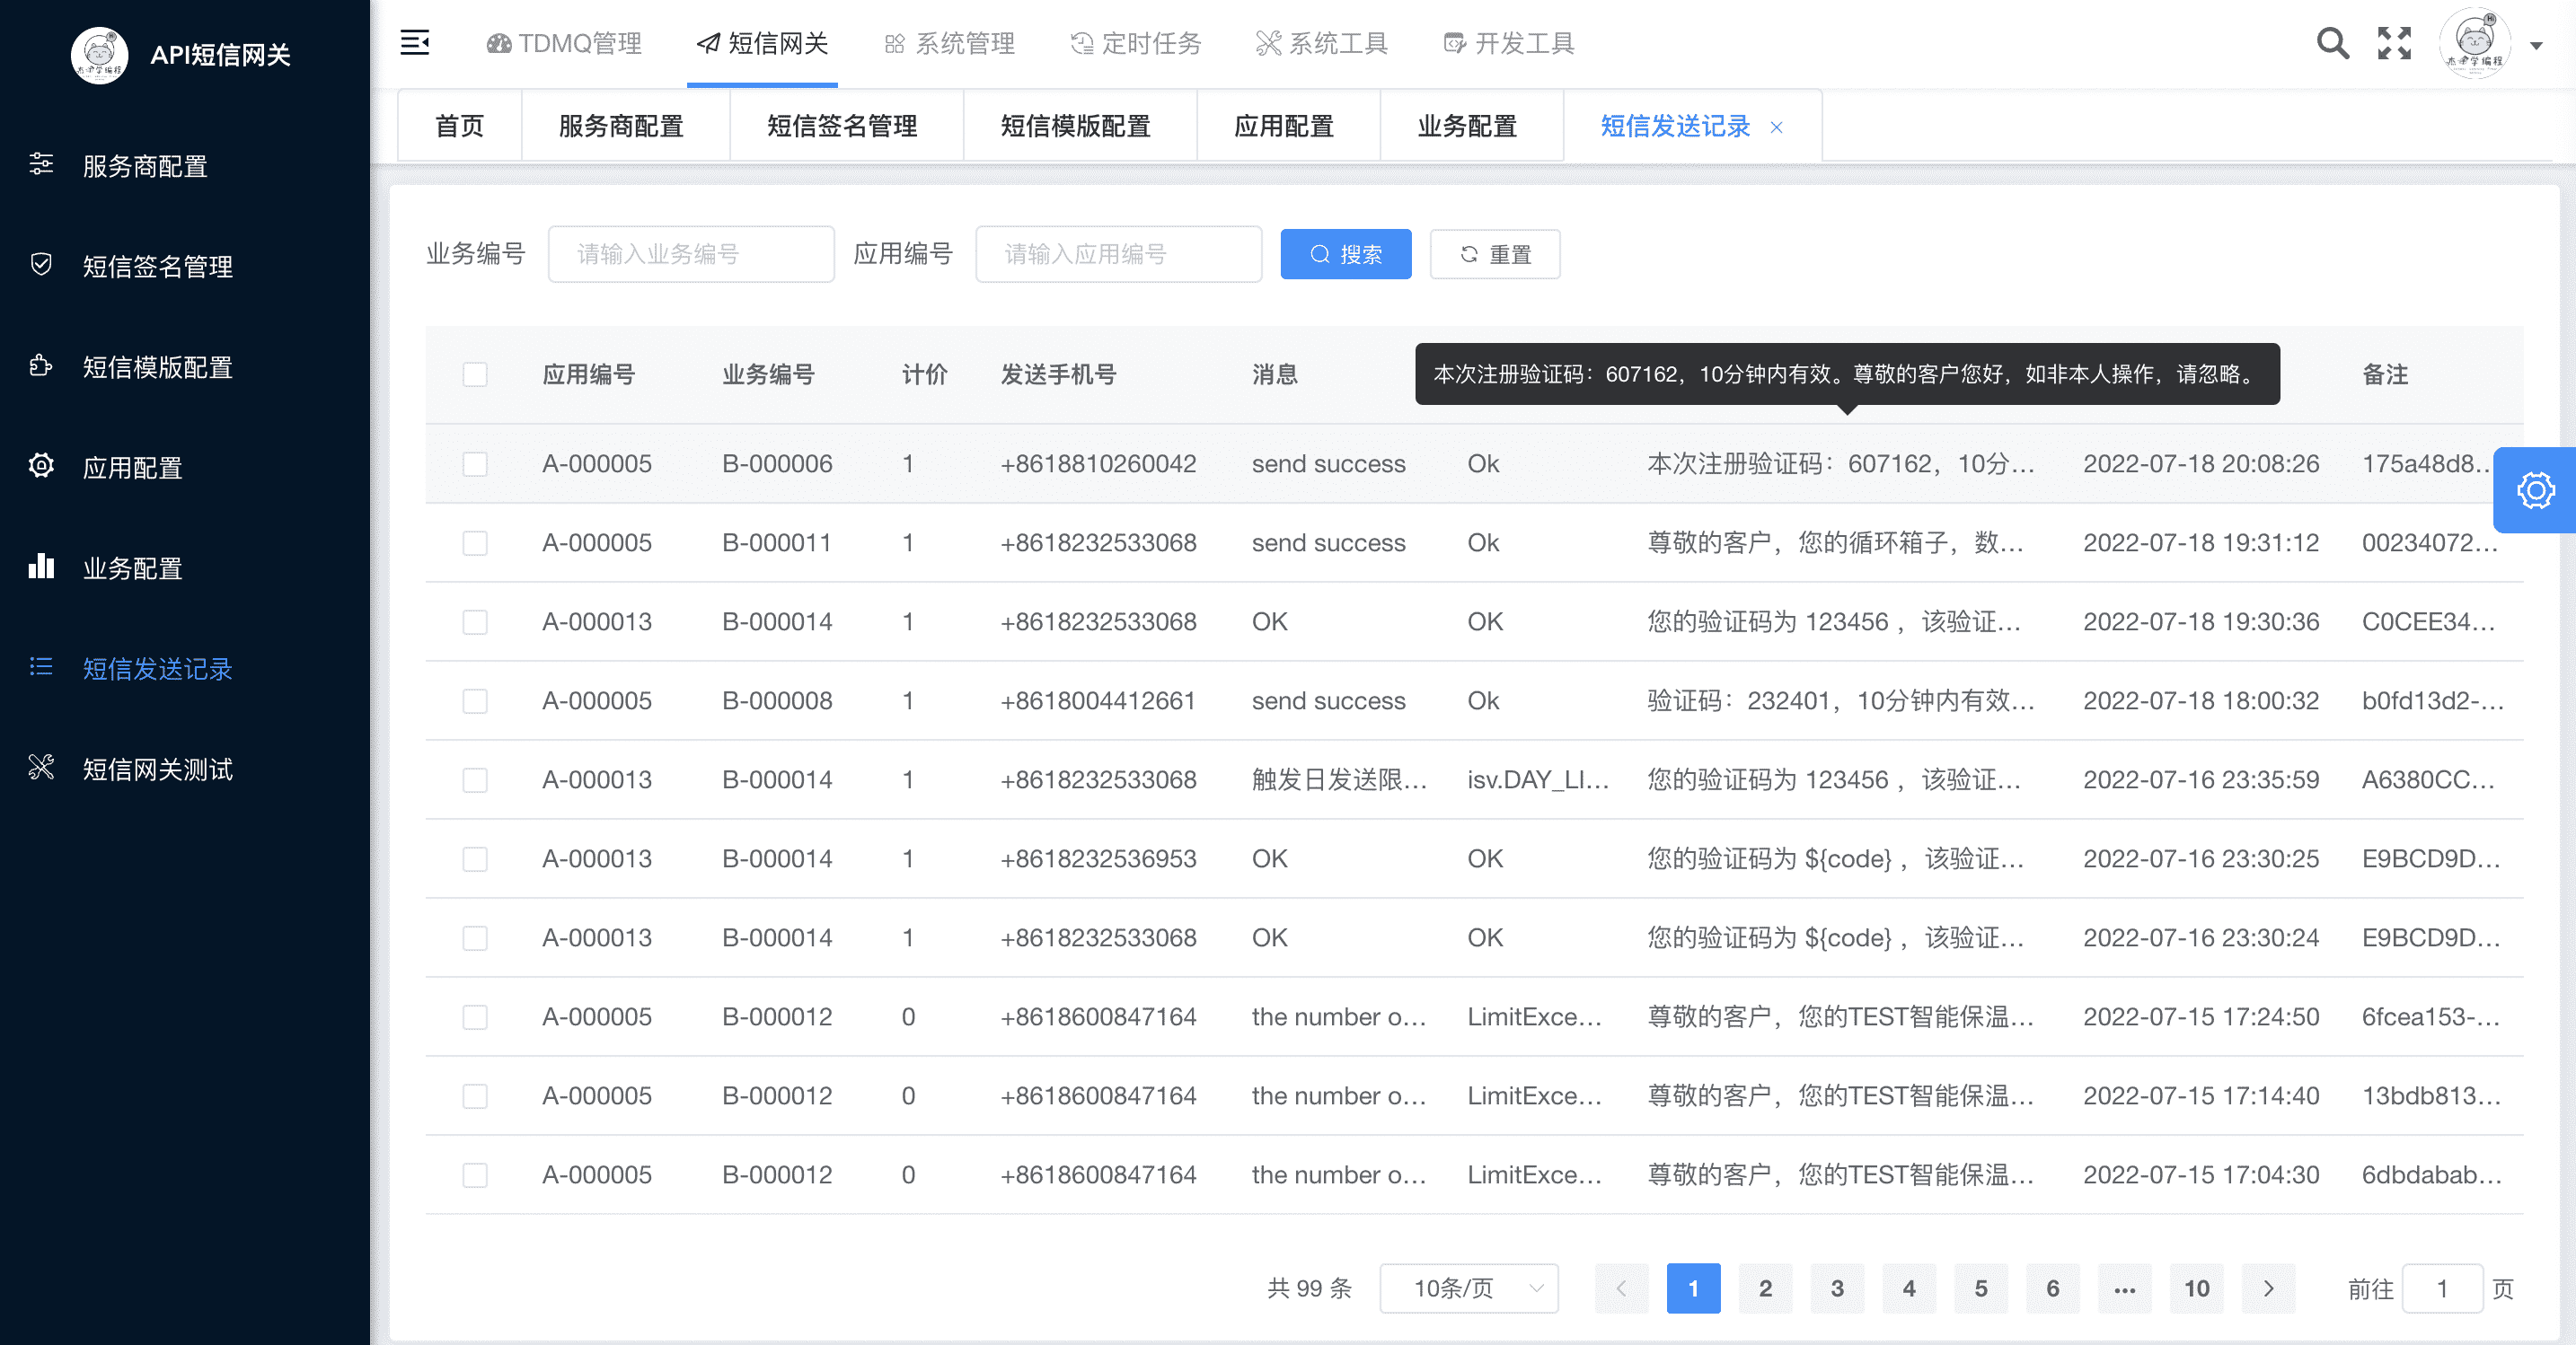
Task: Click the 短信发送记录 sidebar list icon
Action: 41,666
